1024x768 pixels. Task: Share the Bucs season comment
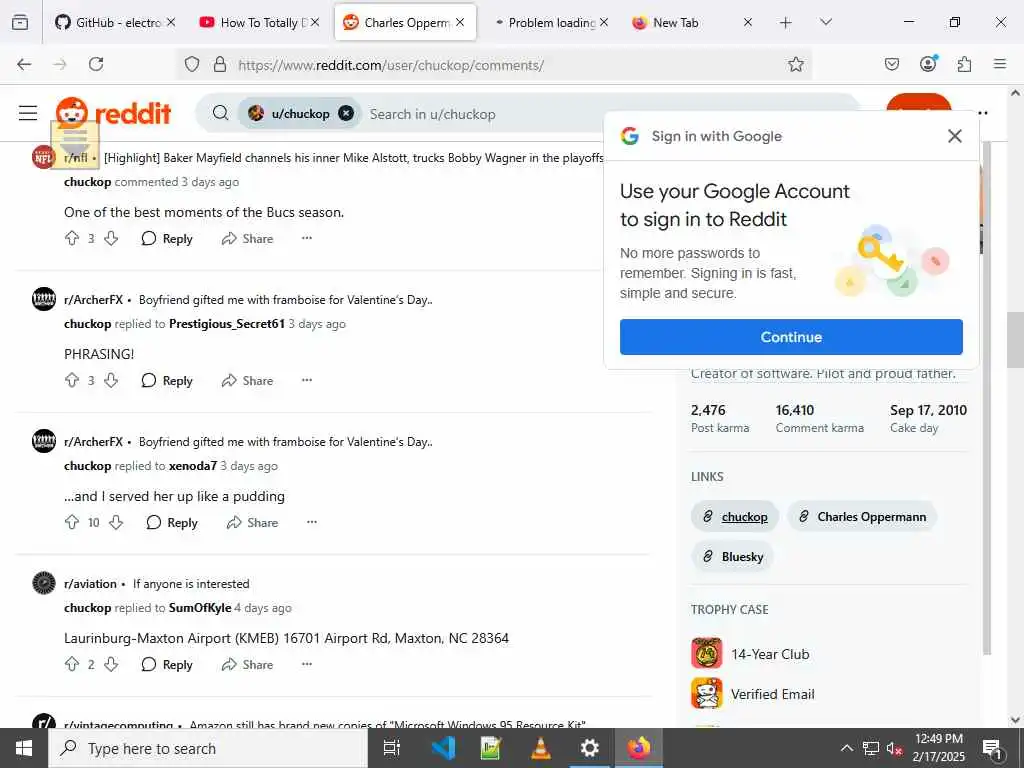248,238
